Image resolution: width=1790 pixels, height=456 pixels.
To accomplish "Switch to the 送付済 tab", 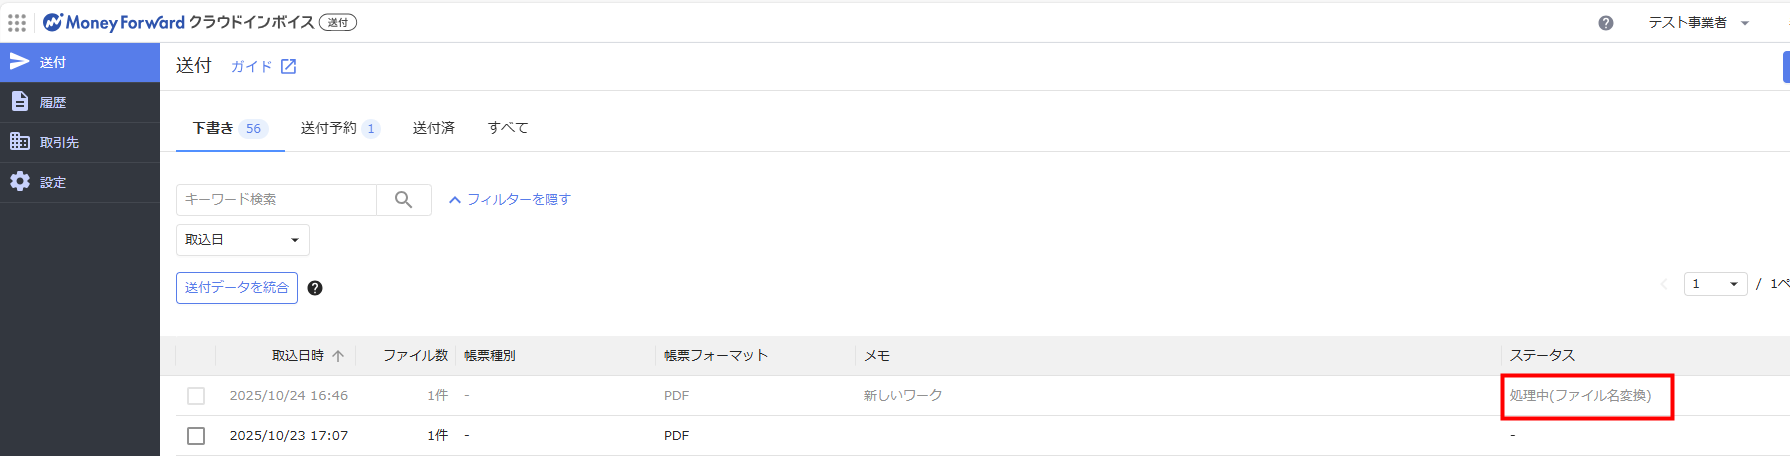I will point(433,128).
